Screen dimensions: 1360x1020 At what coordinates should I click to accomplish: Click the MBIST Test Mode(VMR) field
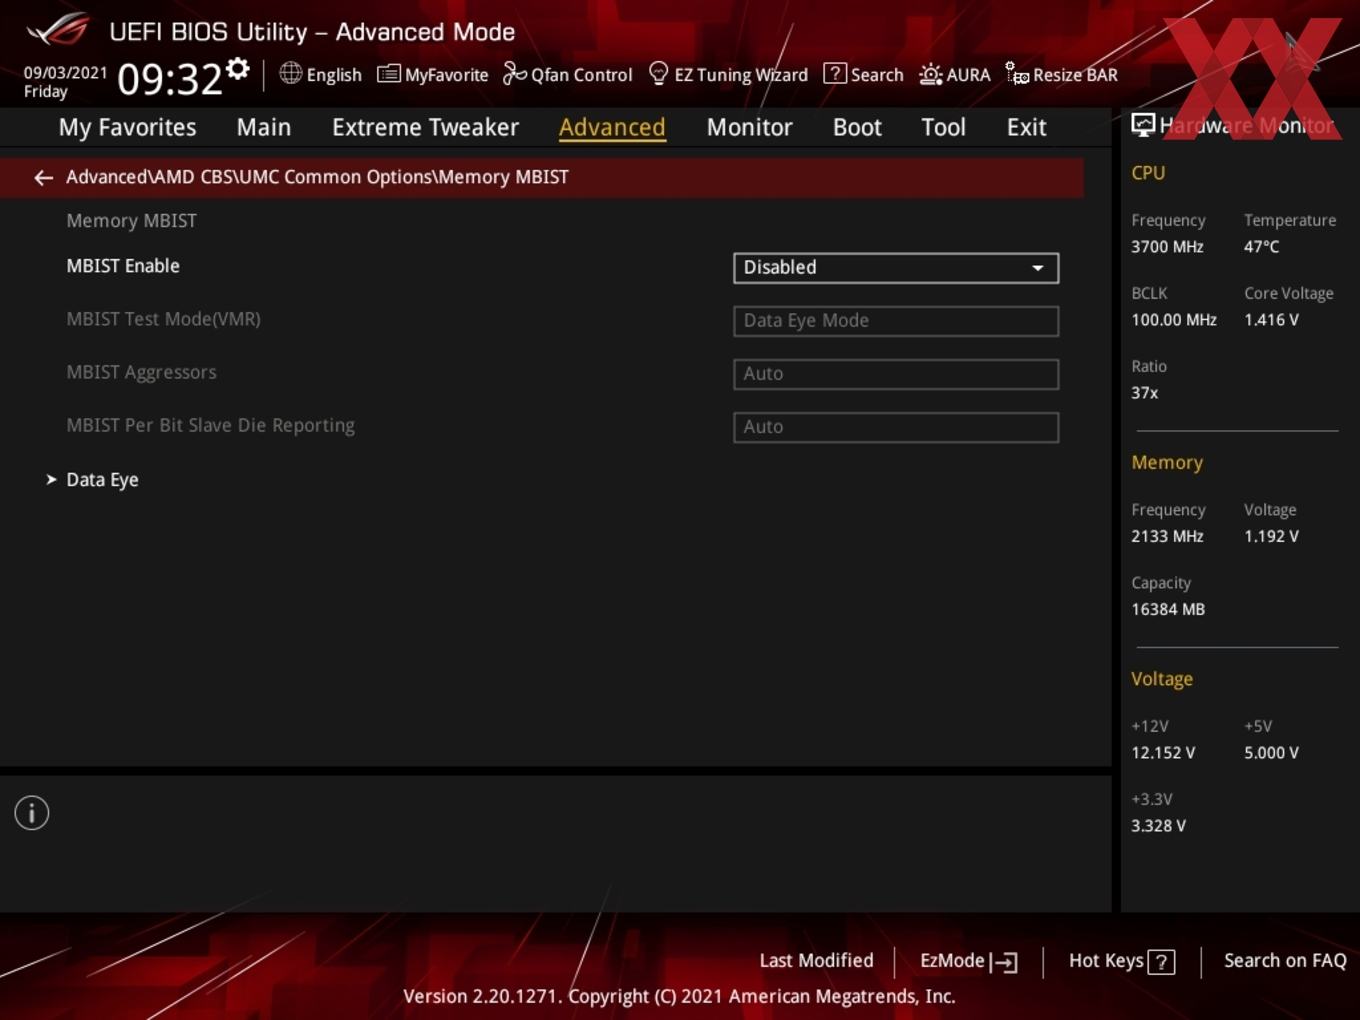[896, 321]
